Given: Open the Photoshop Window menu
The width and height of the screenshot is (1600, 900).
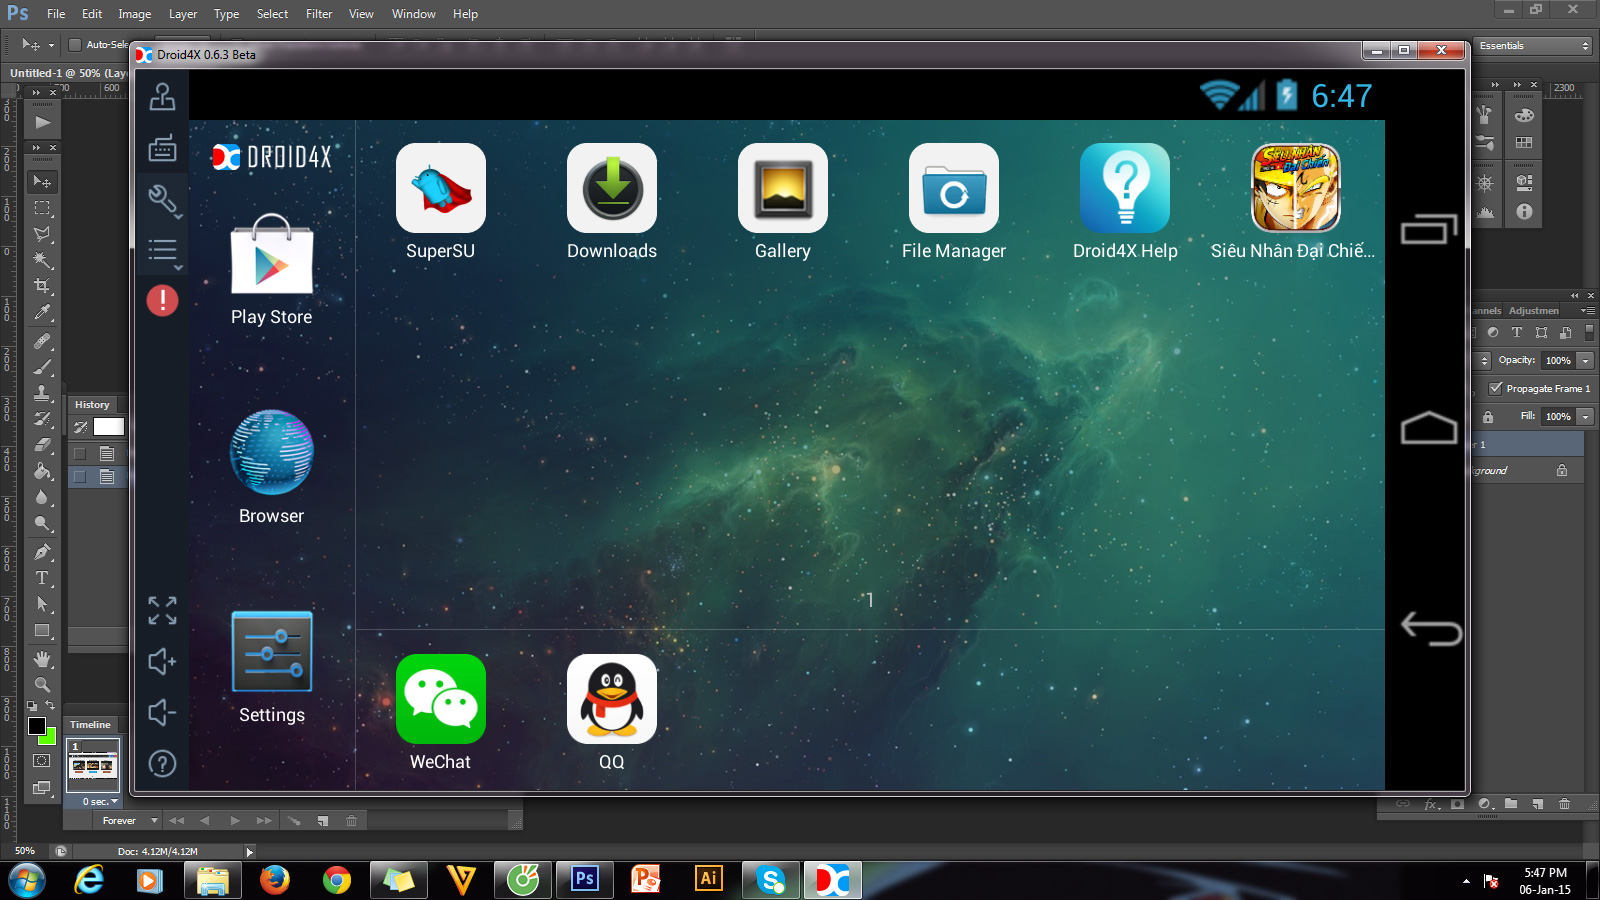Looking at the screenshot, I should tap(413, 14).
